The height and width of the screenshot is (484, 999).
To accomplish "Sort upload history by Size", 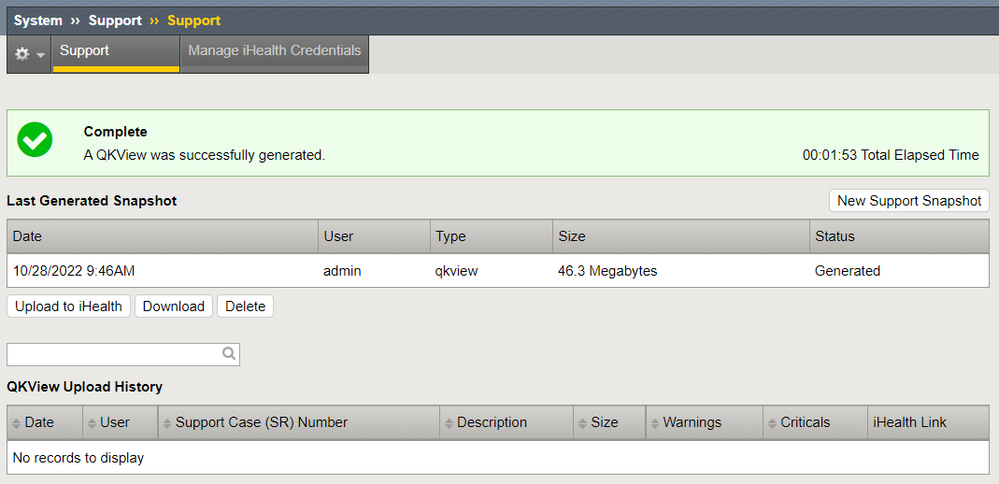I will [x=610, y=422].
